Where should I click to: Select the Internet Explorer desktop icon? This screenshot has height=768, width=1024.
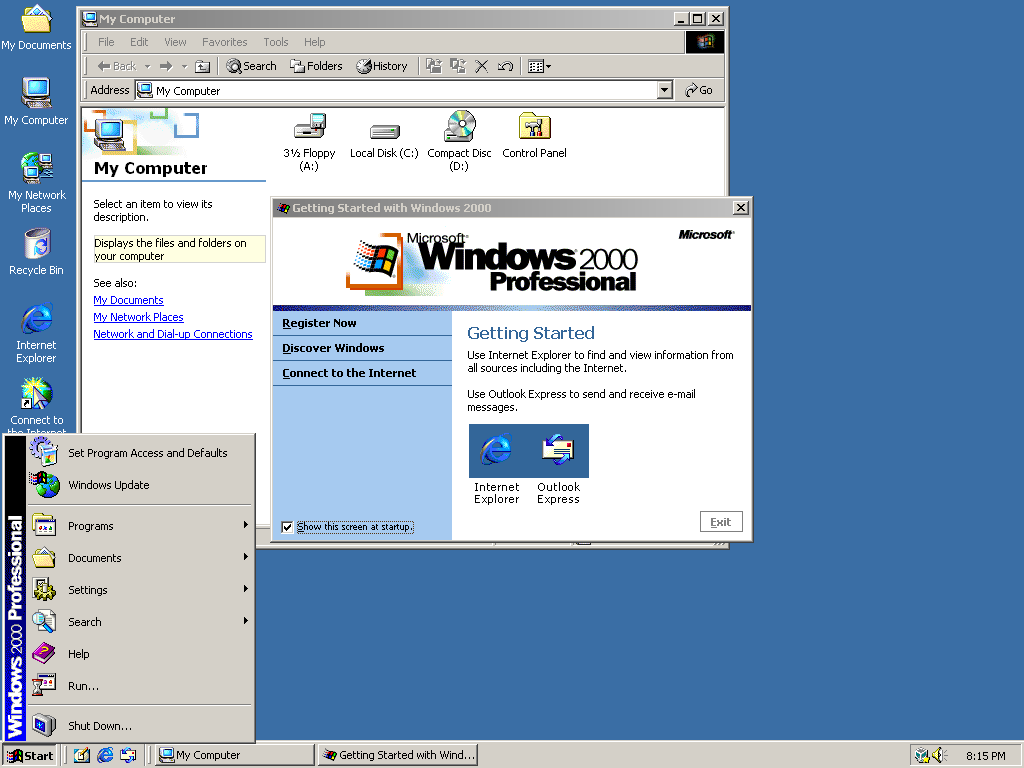[x=37, y=333]
